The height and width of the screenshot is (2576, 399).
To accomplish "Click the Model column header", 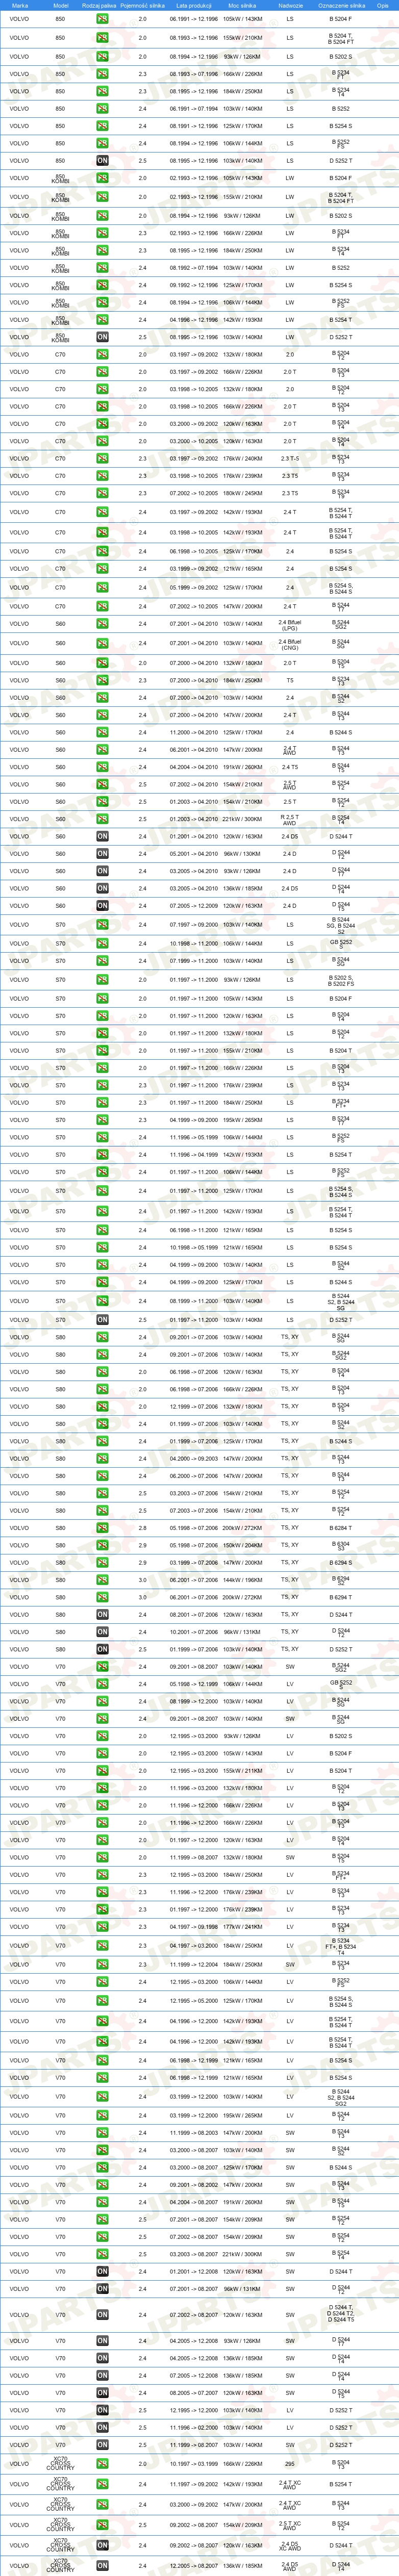I will [x=60, y=5].
